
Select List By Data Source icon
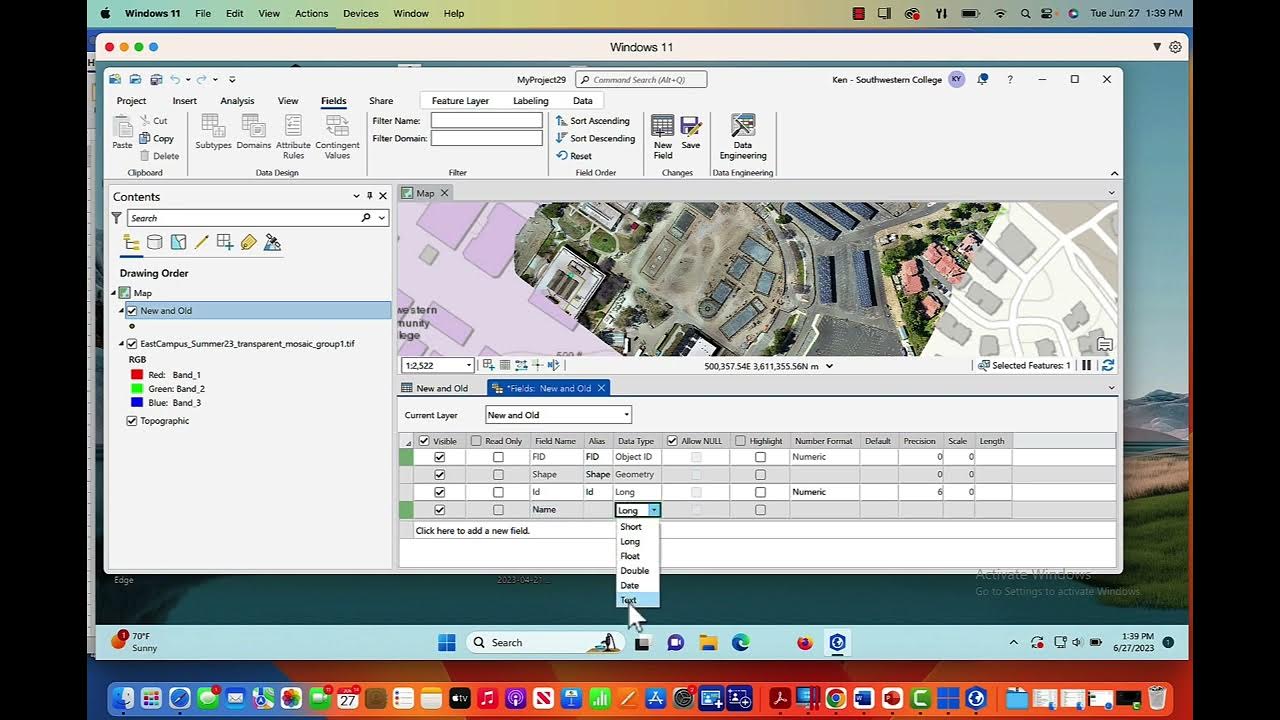[x=155, y=242]
